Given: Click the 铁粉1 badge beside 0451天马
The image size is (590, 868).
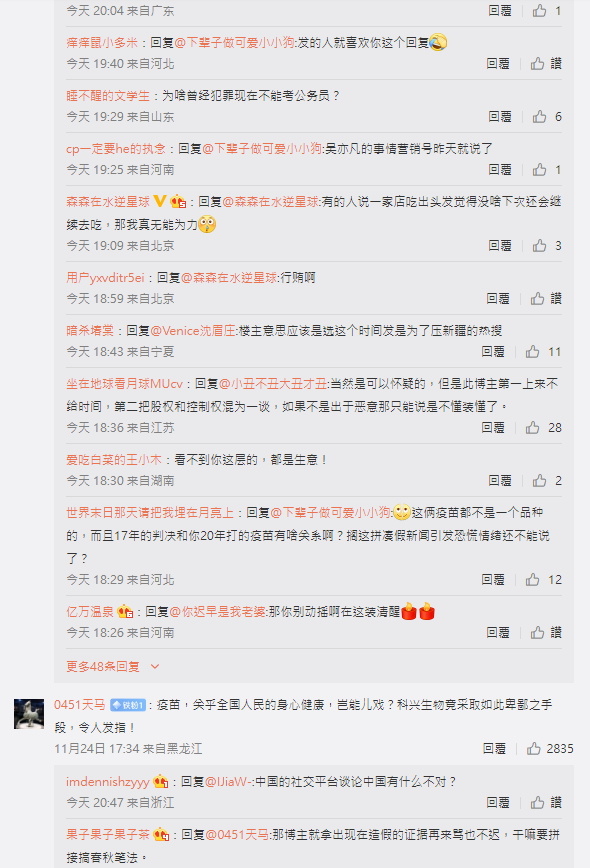Looking at the screenshot, I should pos(128,705).
